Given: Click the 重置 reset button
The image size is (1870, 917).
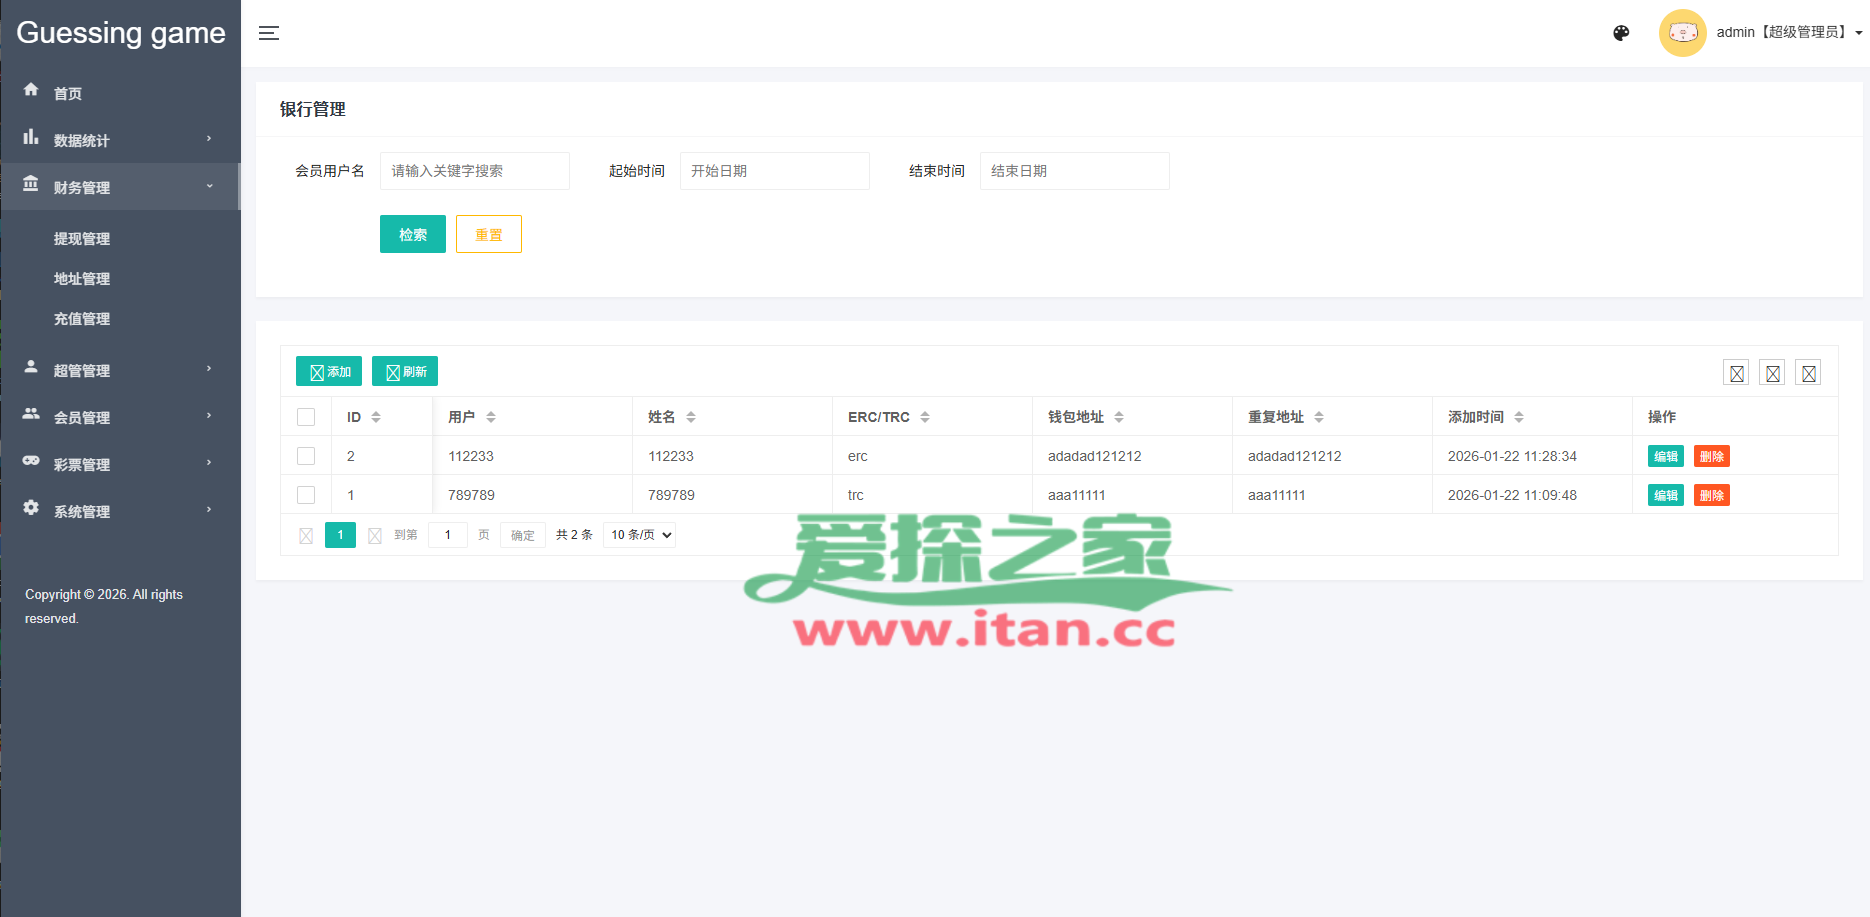Looking at the screenshot, I should pos(488,234).
